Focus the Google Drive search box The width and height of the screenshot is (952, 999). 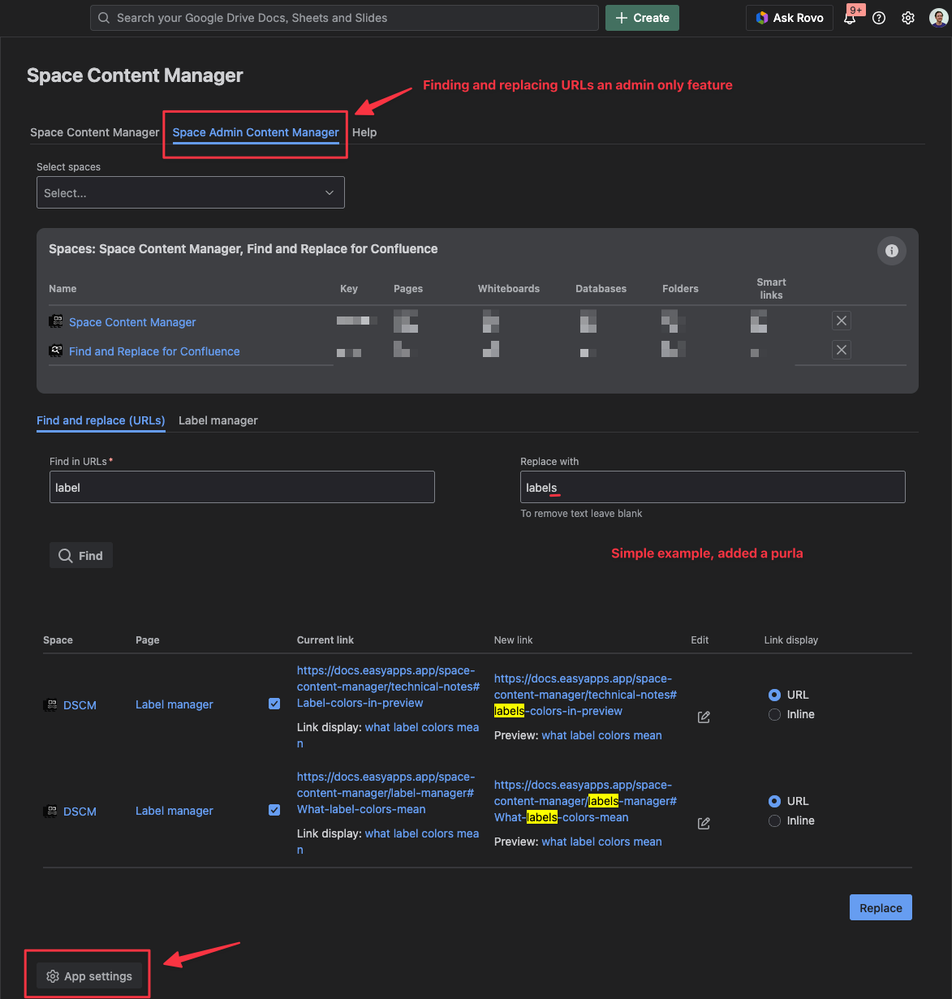[344, 18]
